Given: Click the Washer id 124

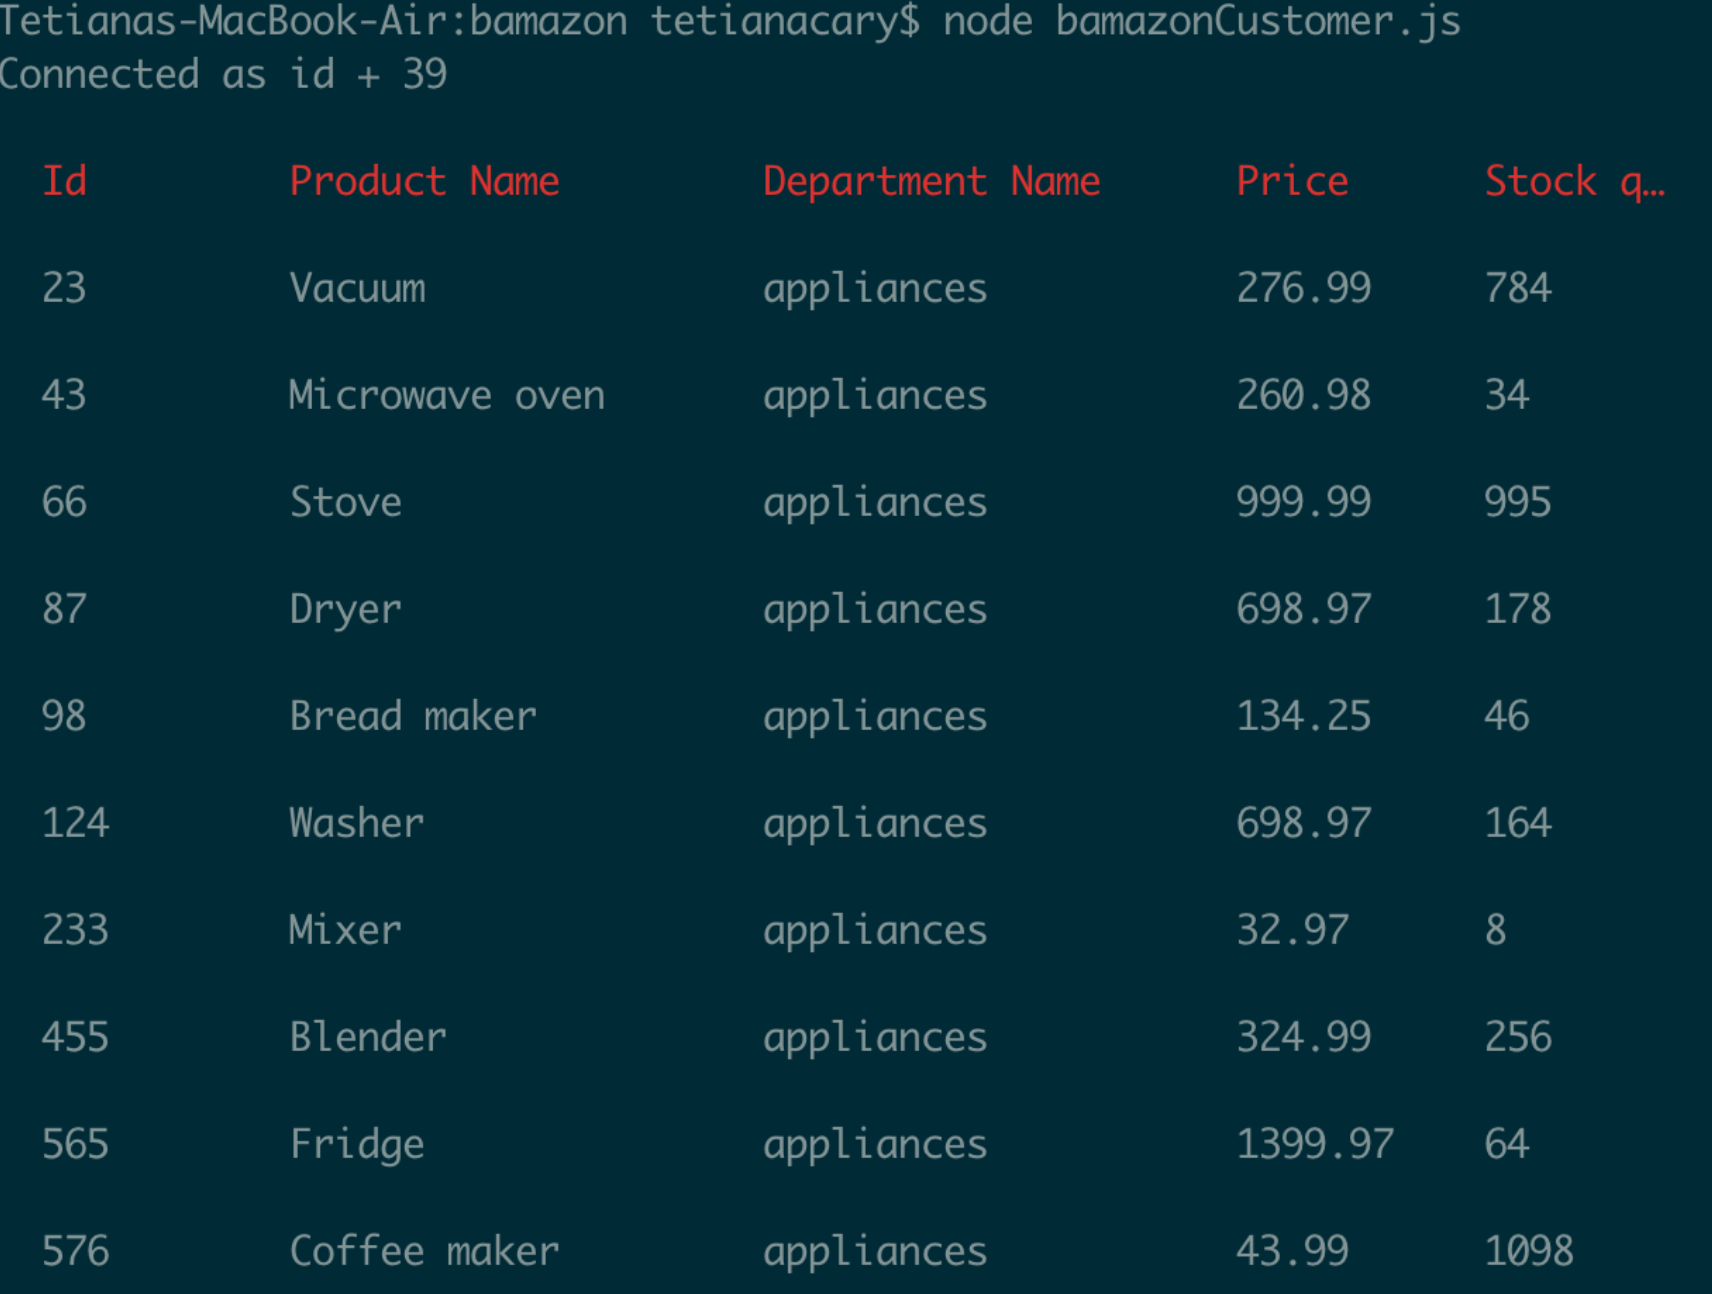Looking at the screenshot, I should click(x=75, y=823).
